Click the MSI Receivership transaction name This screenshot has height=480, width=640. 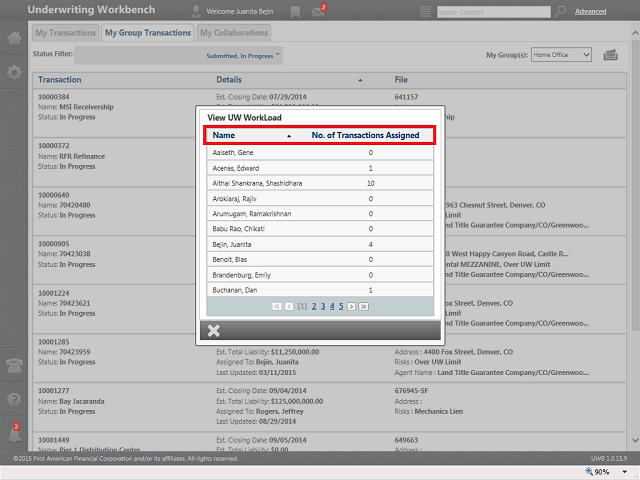pyautogui.click(x=86, y=107)
